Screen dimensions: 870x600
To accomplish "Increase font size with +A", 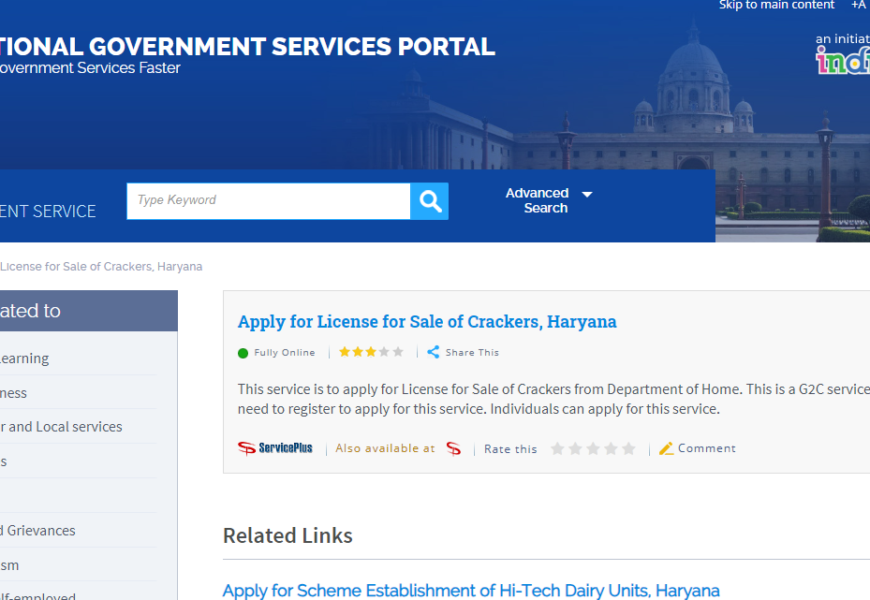I will (858, 6).
